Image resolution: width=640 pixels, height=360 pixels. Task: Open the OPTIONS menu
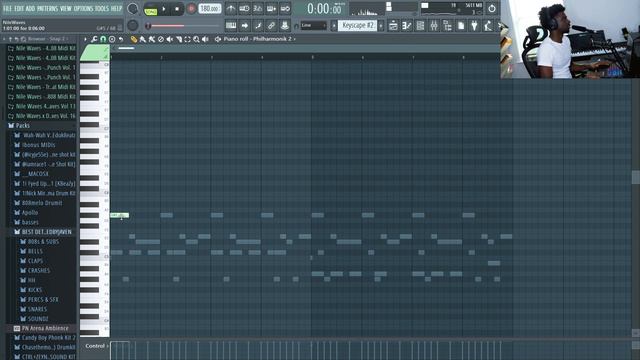[x=83, y=8]
